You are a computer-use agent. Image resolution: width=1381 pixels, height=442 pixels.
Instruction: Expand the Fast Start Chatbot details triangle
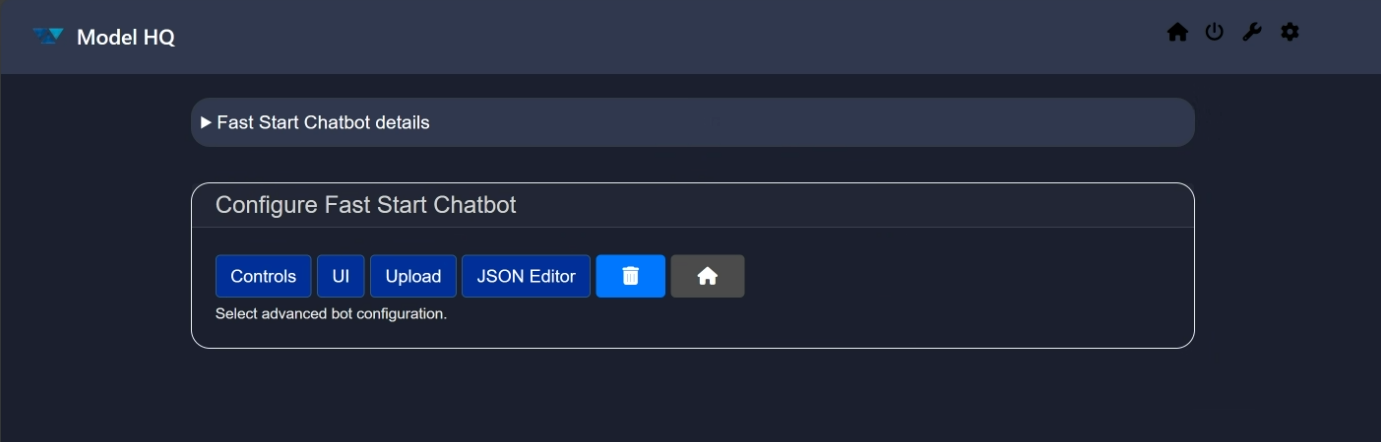click(206, 123)
